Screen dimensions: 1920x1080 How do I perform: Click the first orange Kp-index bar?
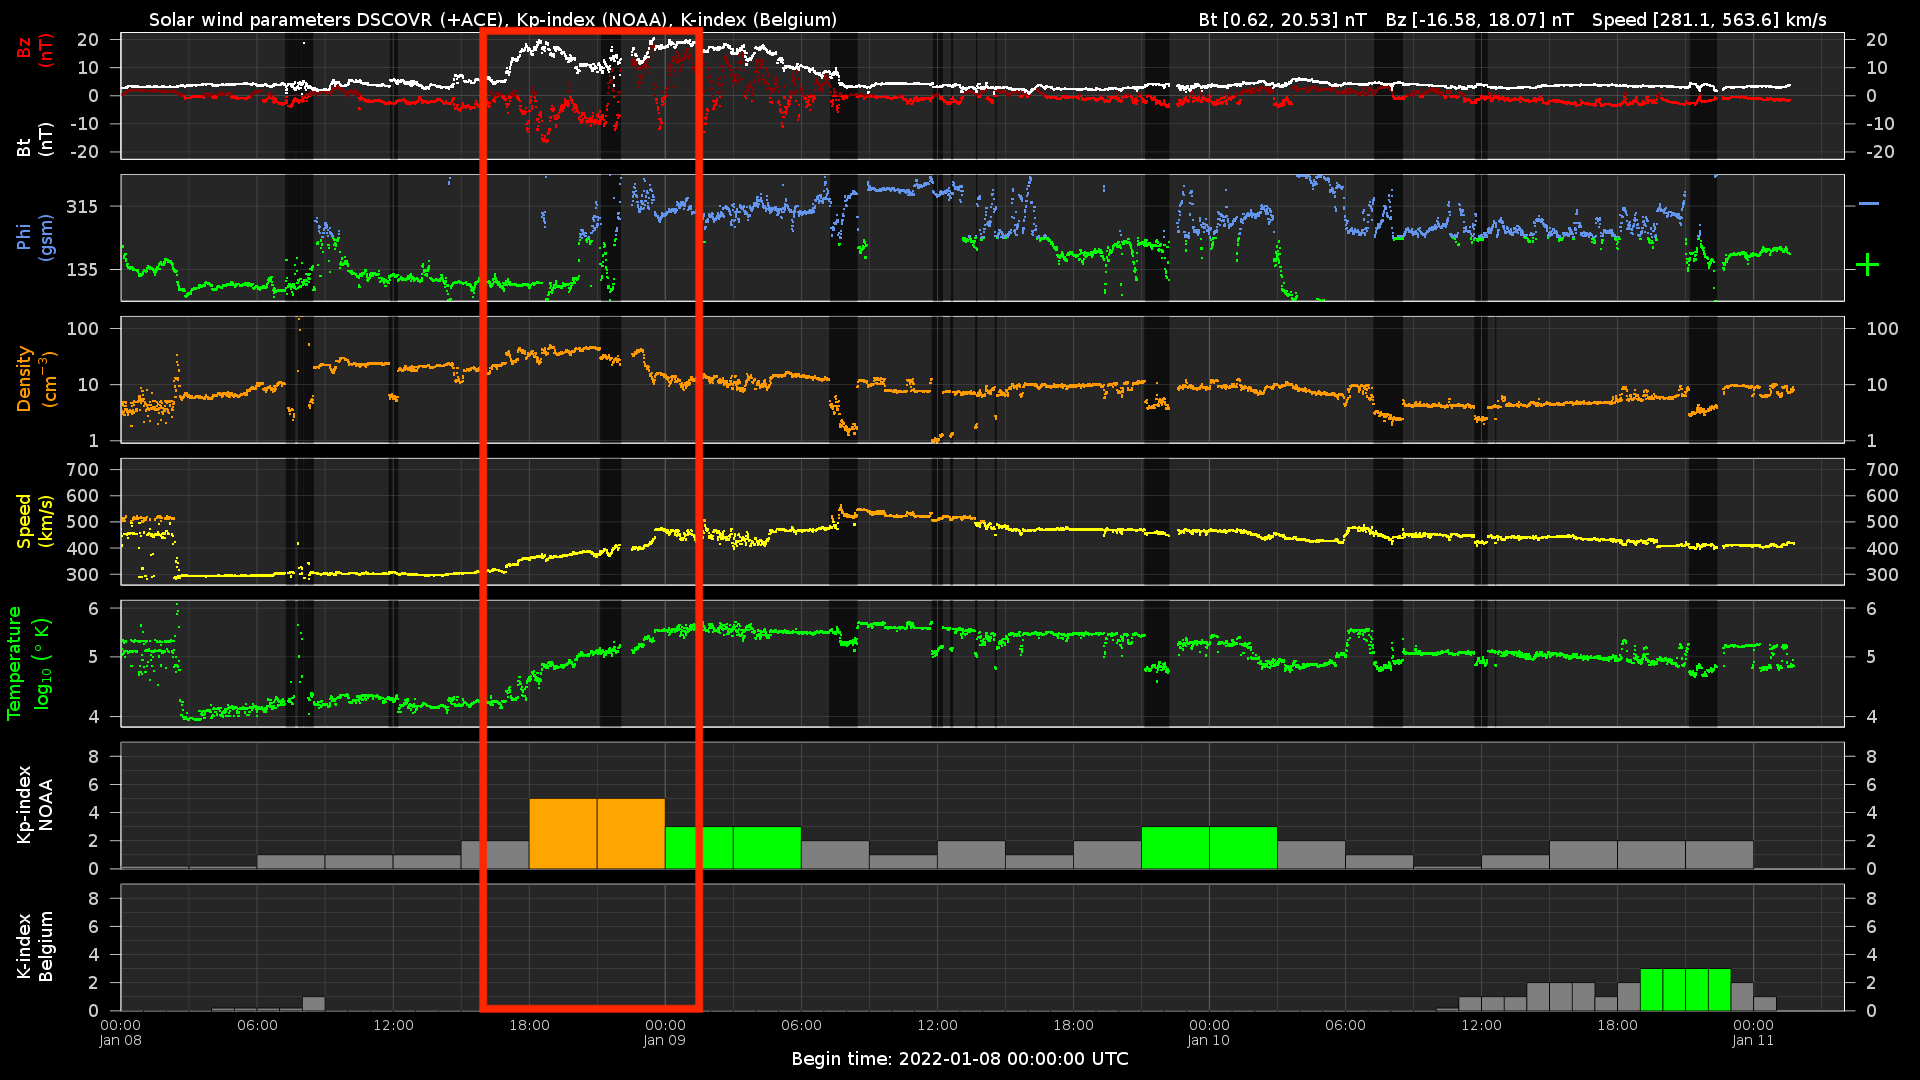pyautogui.click(x=563, y=833)
